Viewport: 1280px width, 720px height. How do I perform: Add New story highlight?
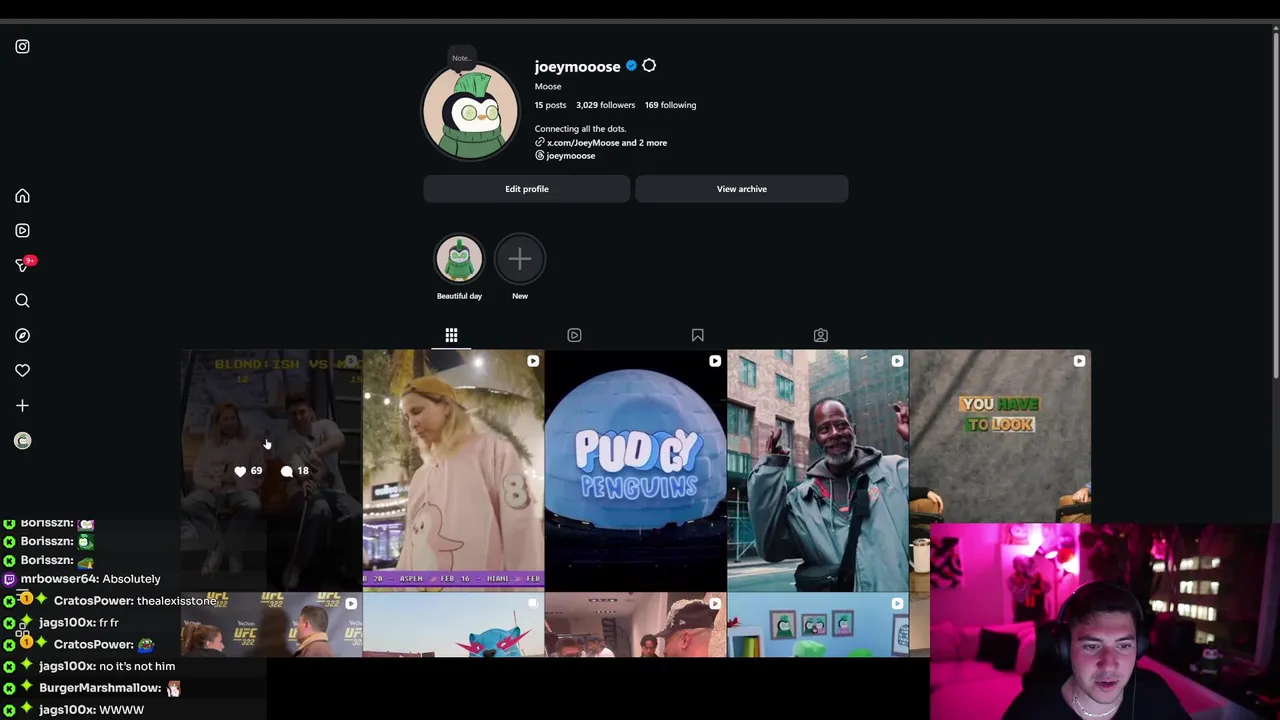[520, 259]
